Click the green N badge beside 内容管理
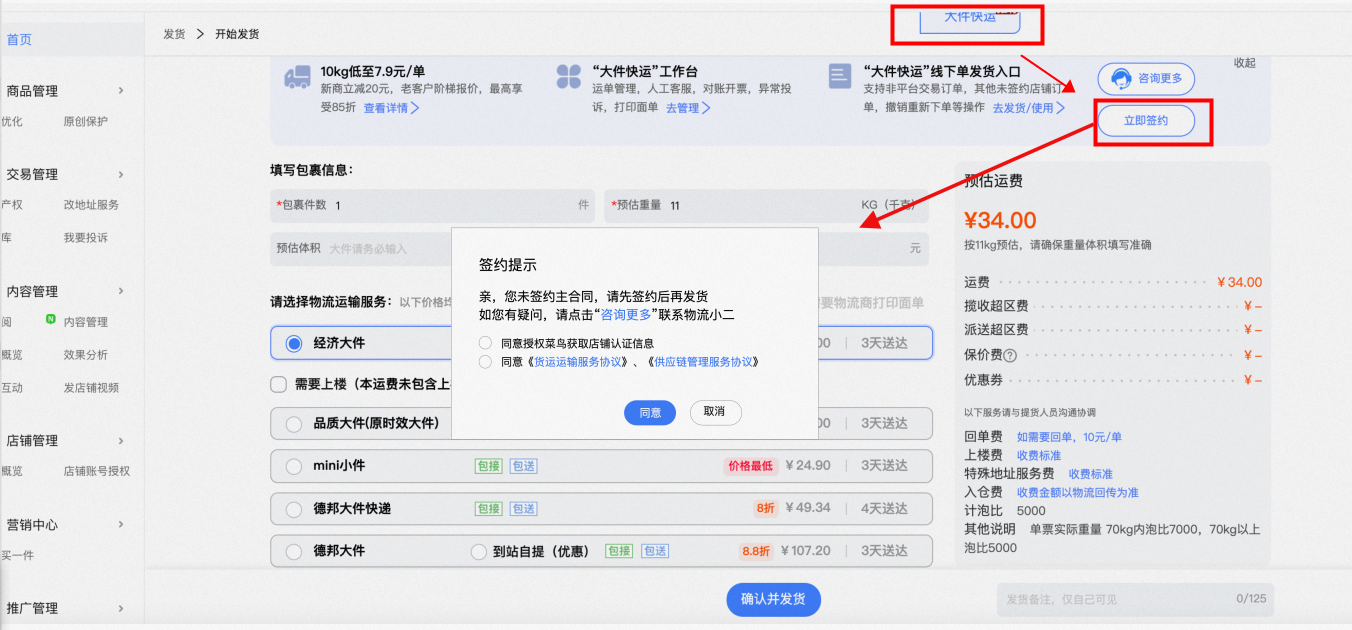Viewport: 1352px width, 630px height. (50, 320)
